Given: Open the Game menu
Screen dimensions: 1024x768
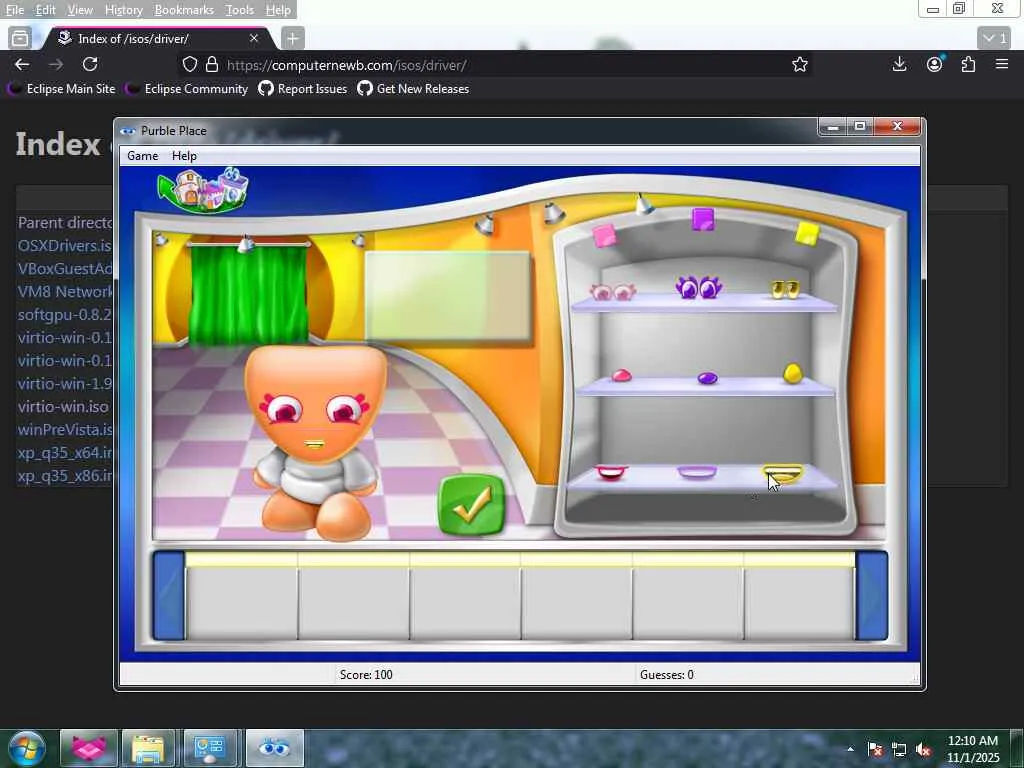Looking at the screenshot, I should click(142, 155).
